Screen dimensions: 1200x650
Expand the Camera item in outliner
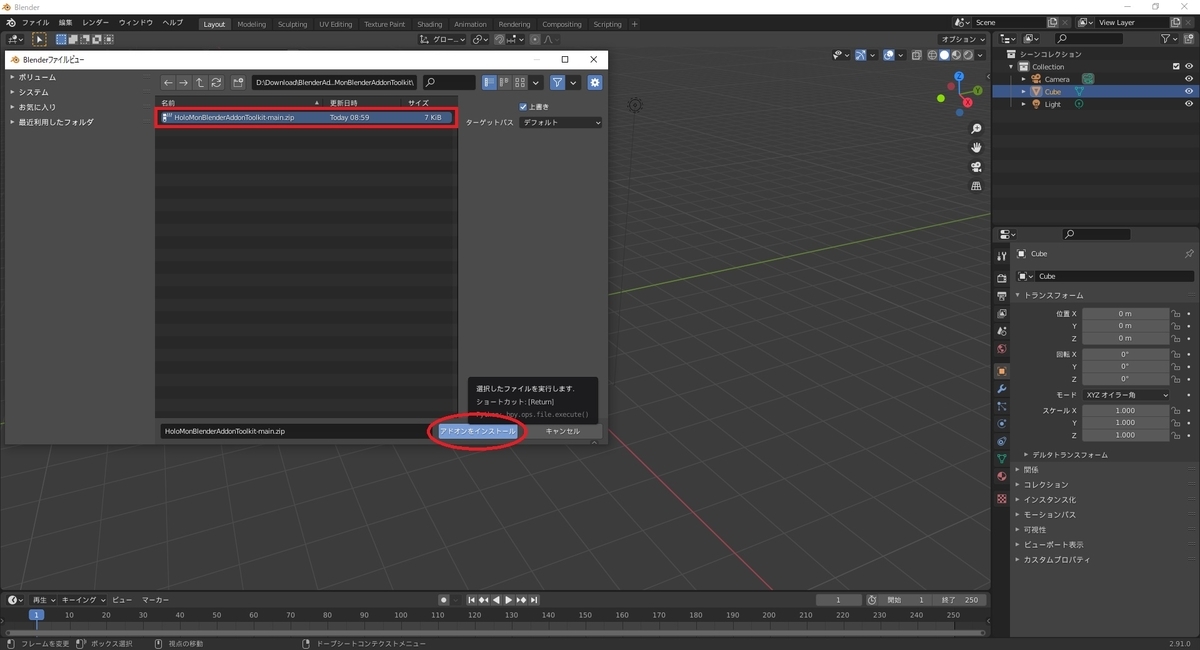click(1023, 79)
